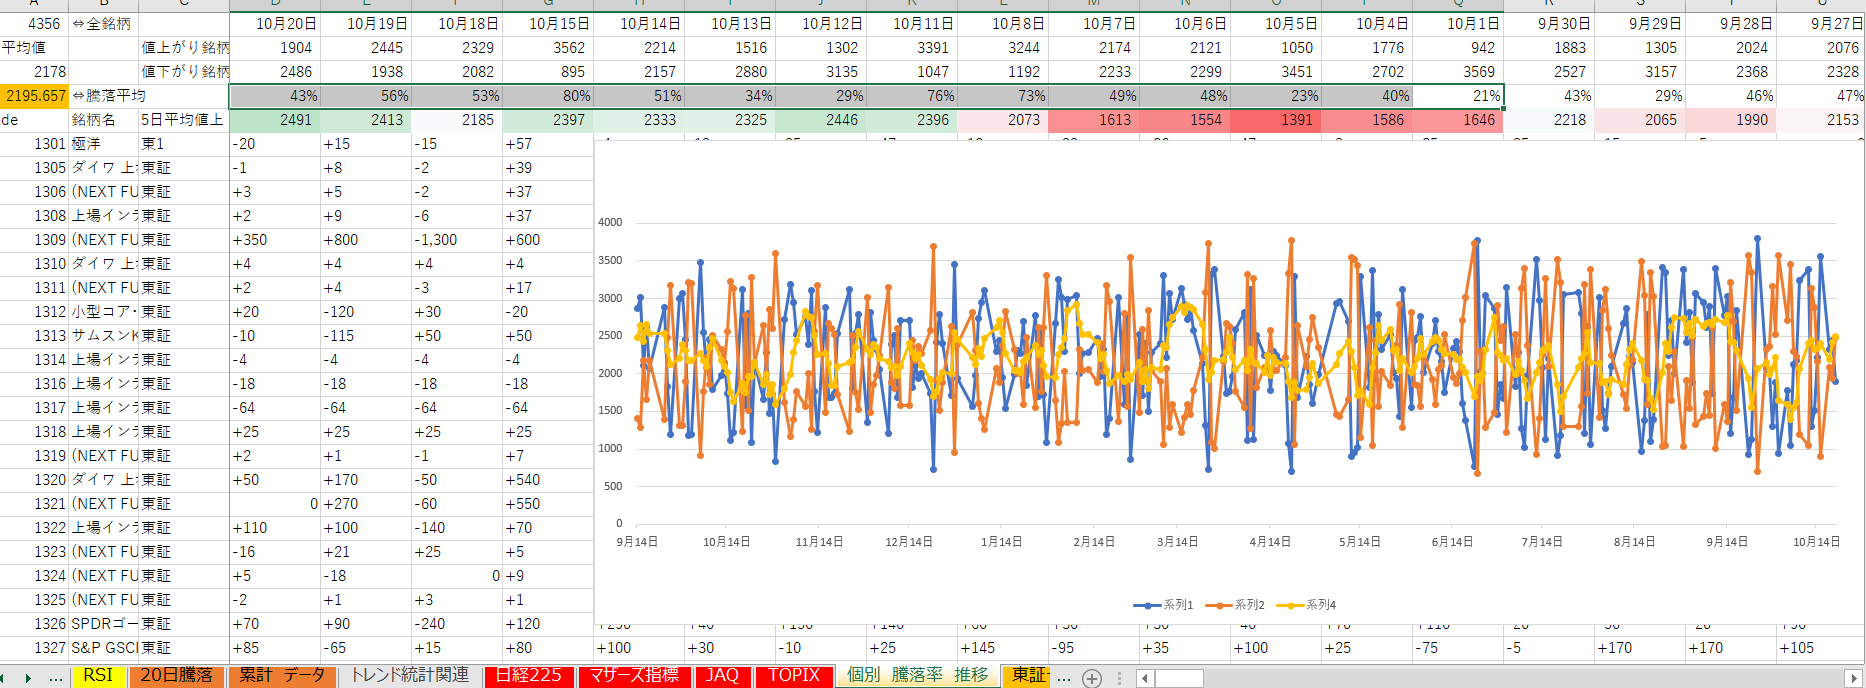Switch to 20日騰落 sheet tab

pos(177,676)
